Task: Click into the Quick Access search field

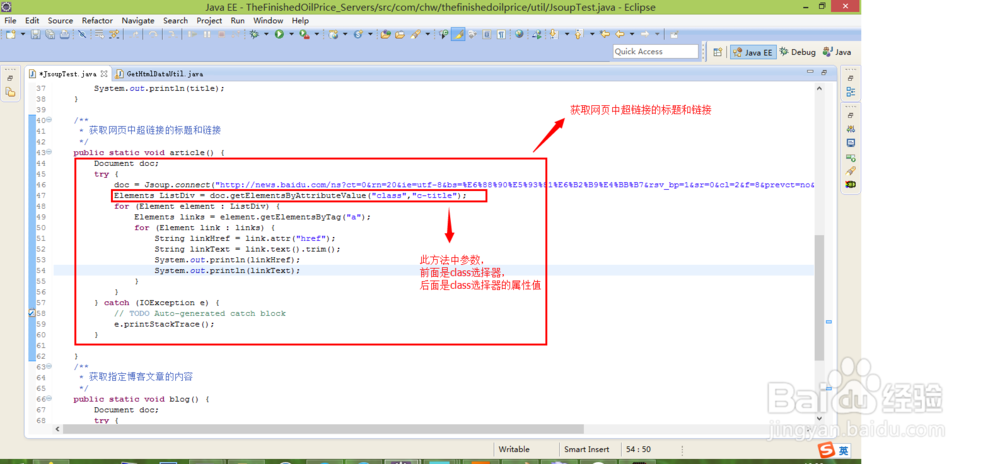Action: [656, 52]
